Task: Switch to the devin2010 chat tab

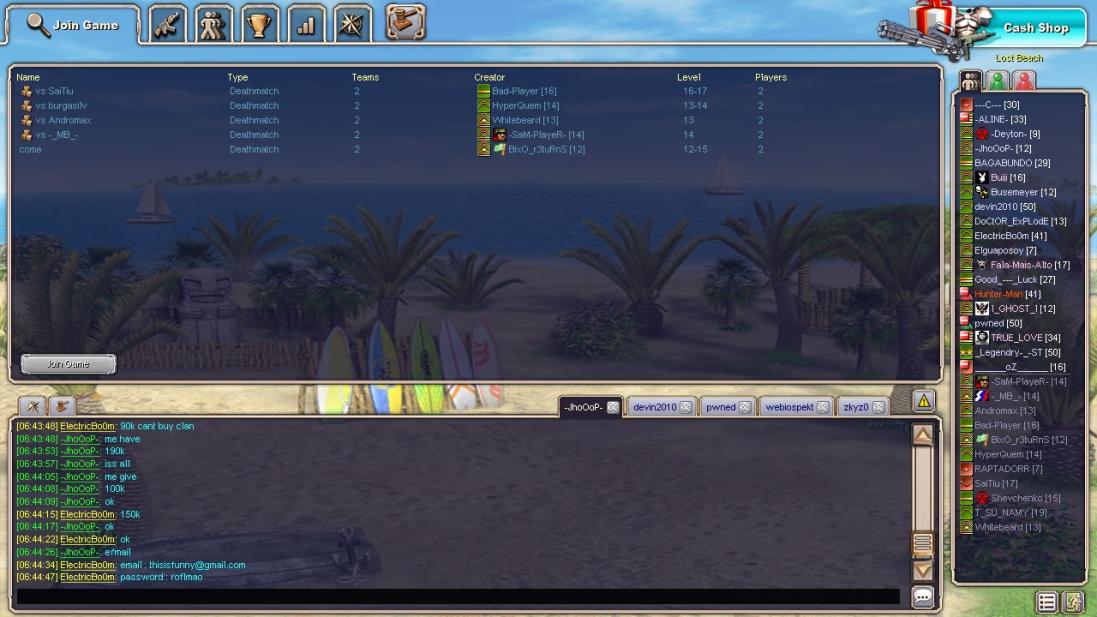Action: tap(654, 407)
